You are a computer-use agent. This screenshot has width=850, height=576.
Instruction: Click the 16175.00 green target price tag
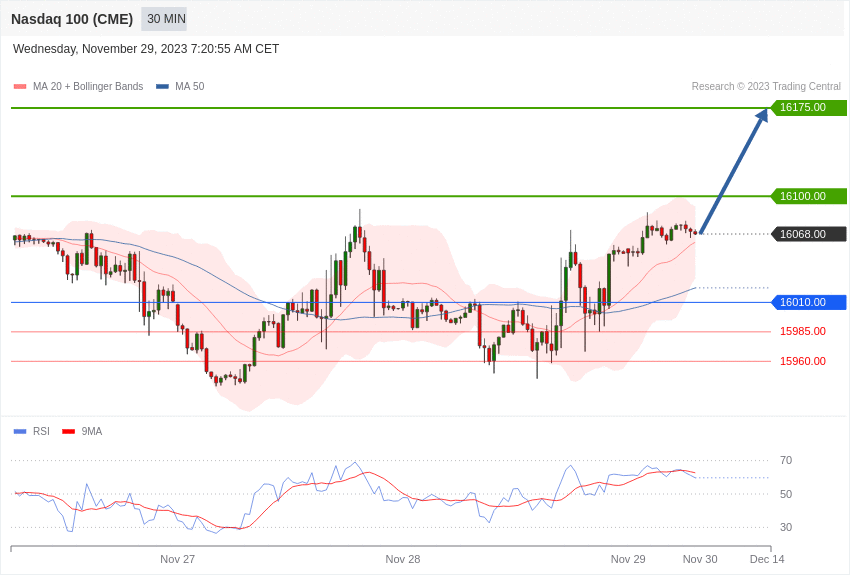tap(809, 107)
